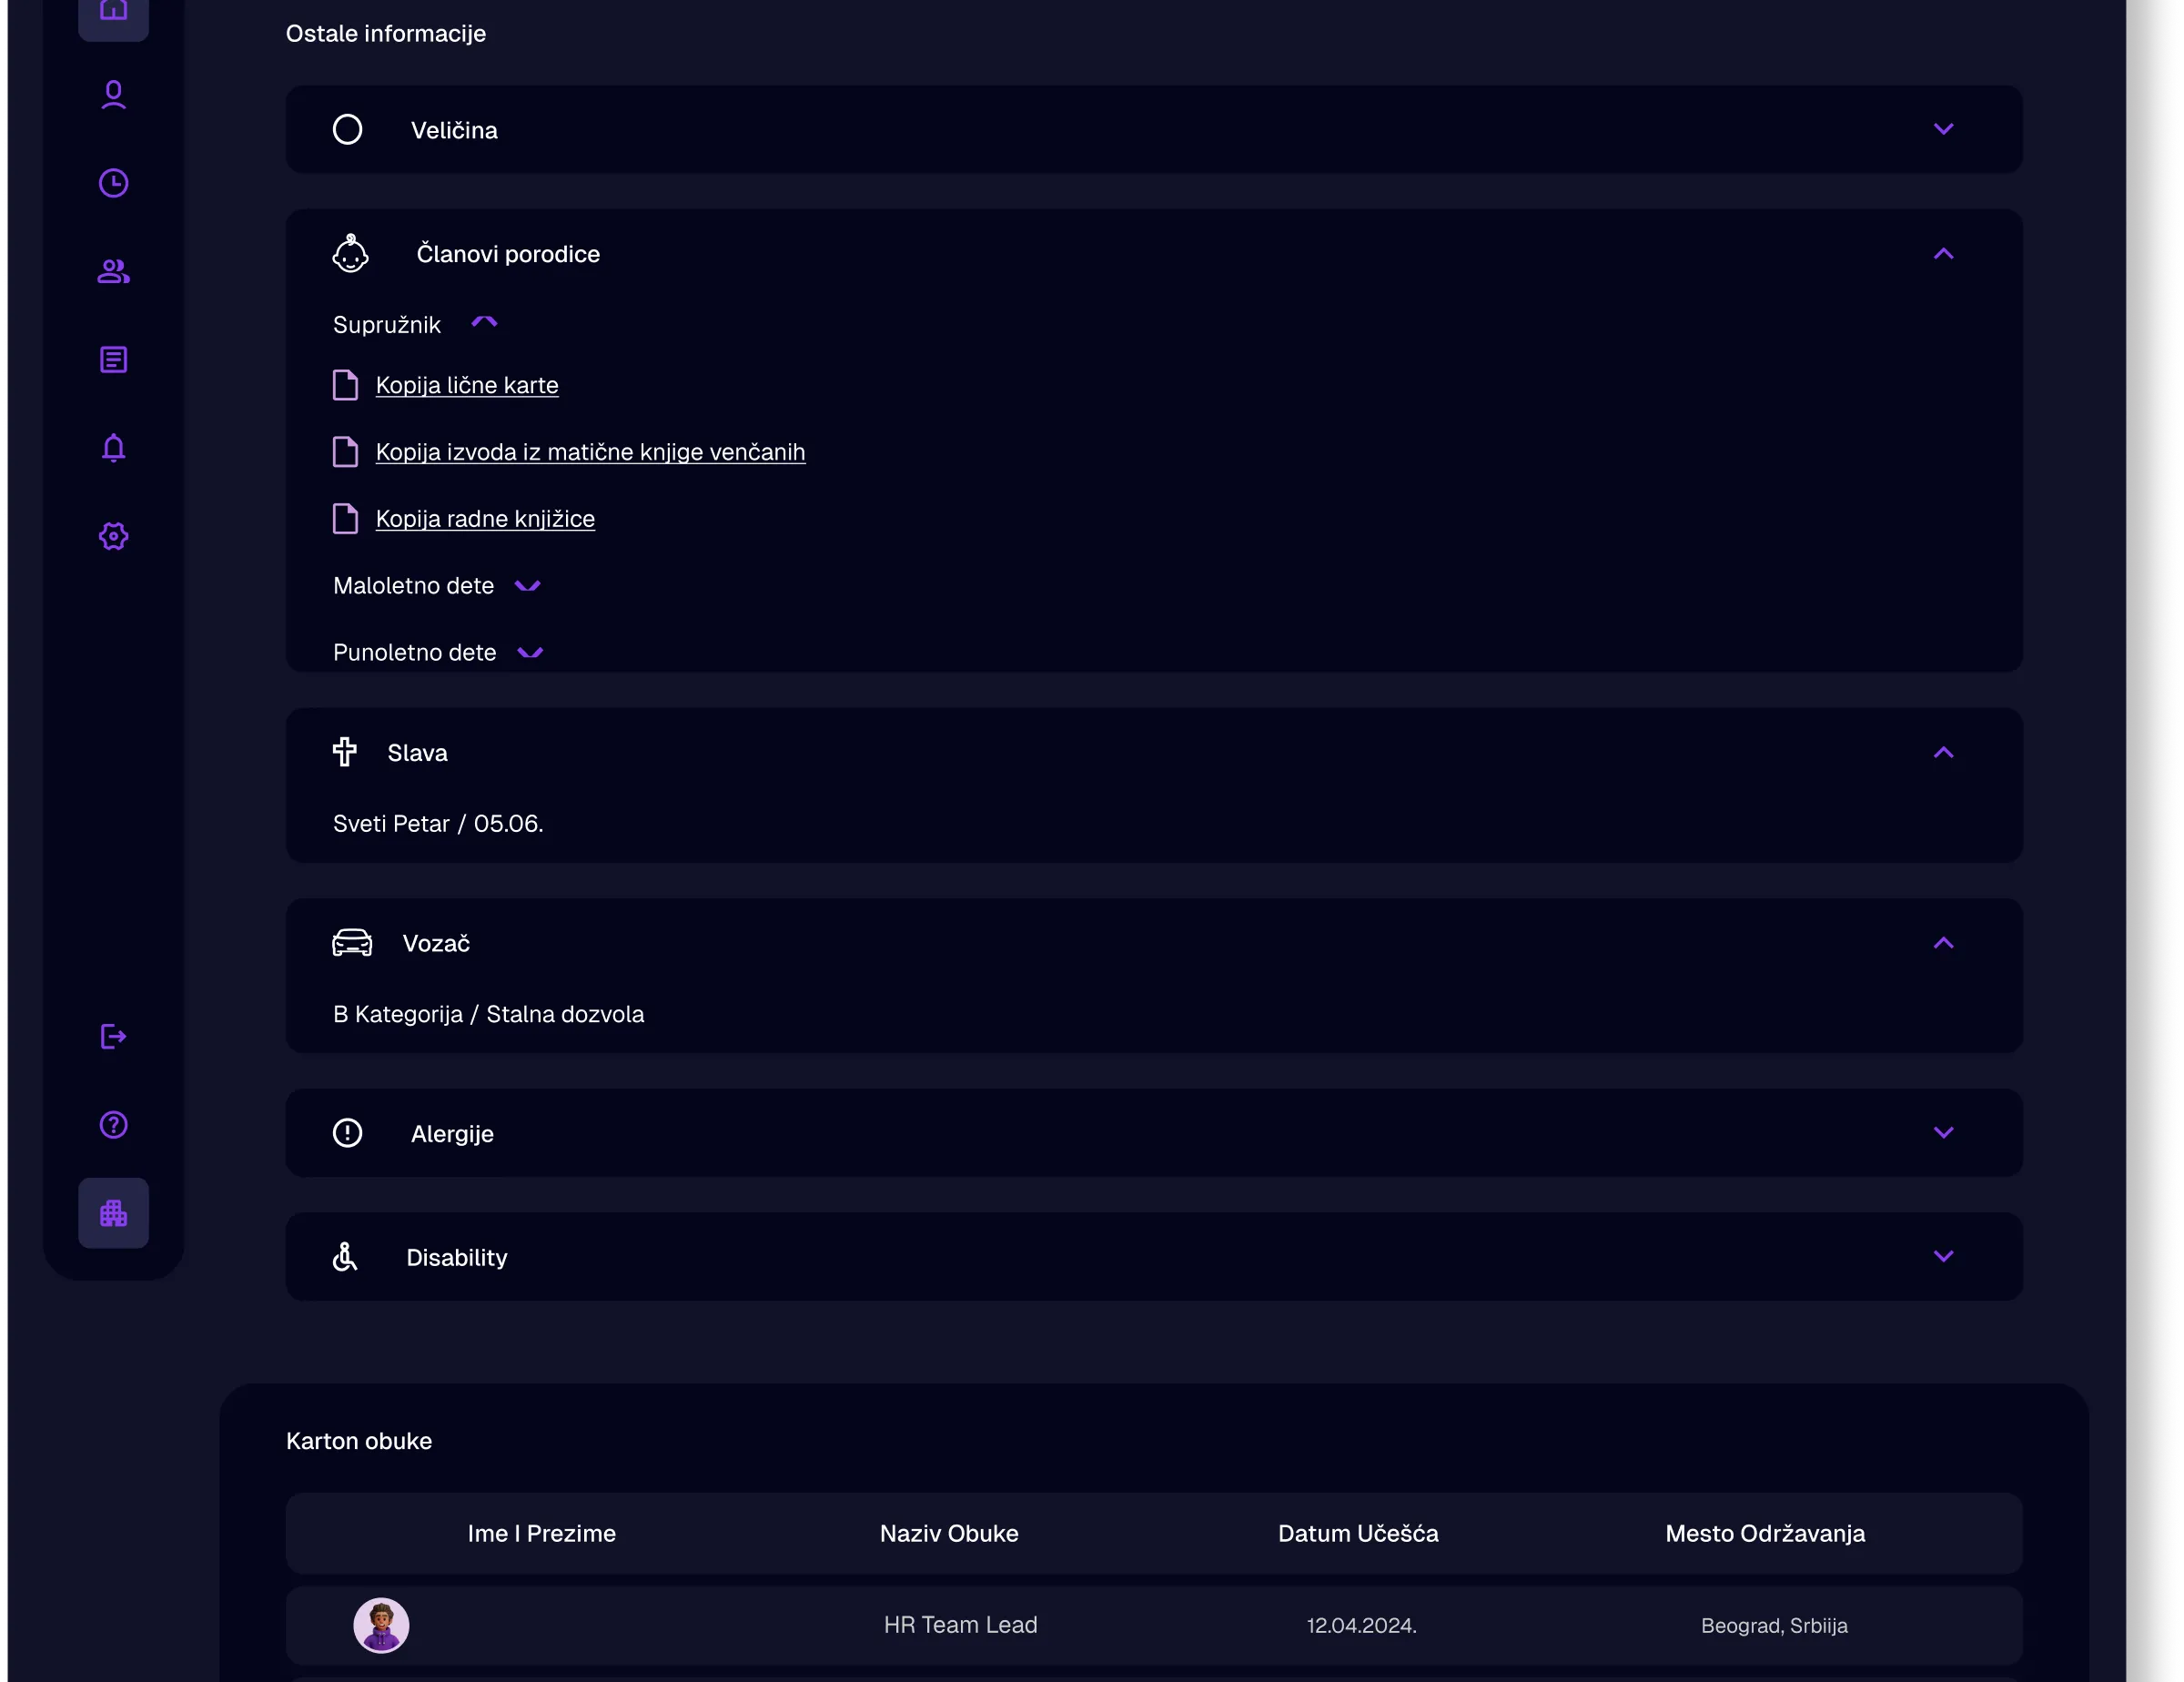Screen dimensions: 2184x1682
Task: Collapse the Supružnik subsection
Action: pyautogui.click(x=484, y=323)
